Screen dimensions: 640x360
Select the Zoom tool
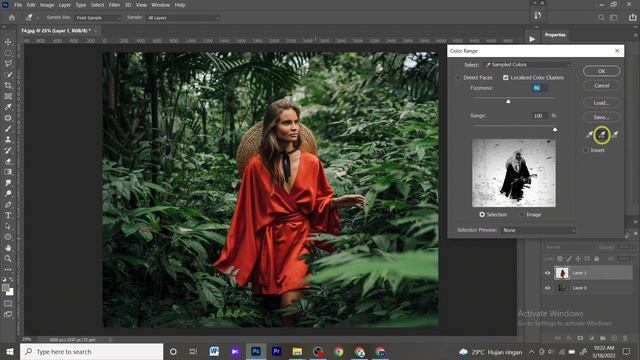pyautogui.click(x=8, y=258)
